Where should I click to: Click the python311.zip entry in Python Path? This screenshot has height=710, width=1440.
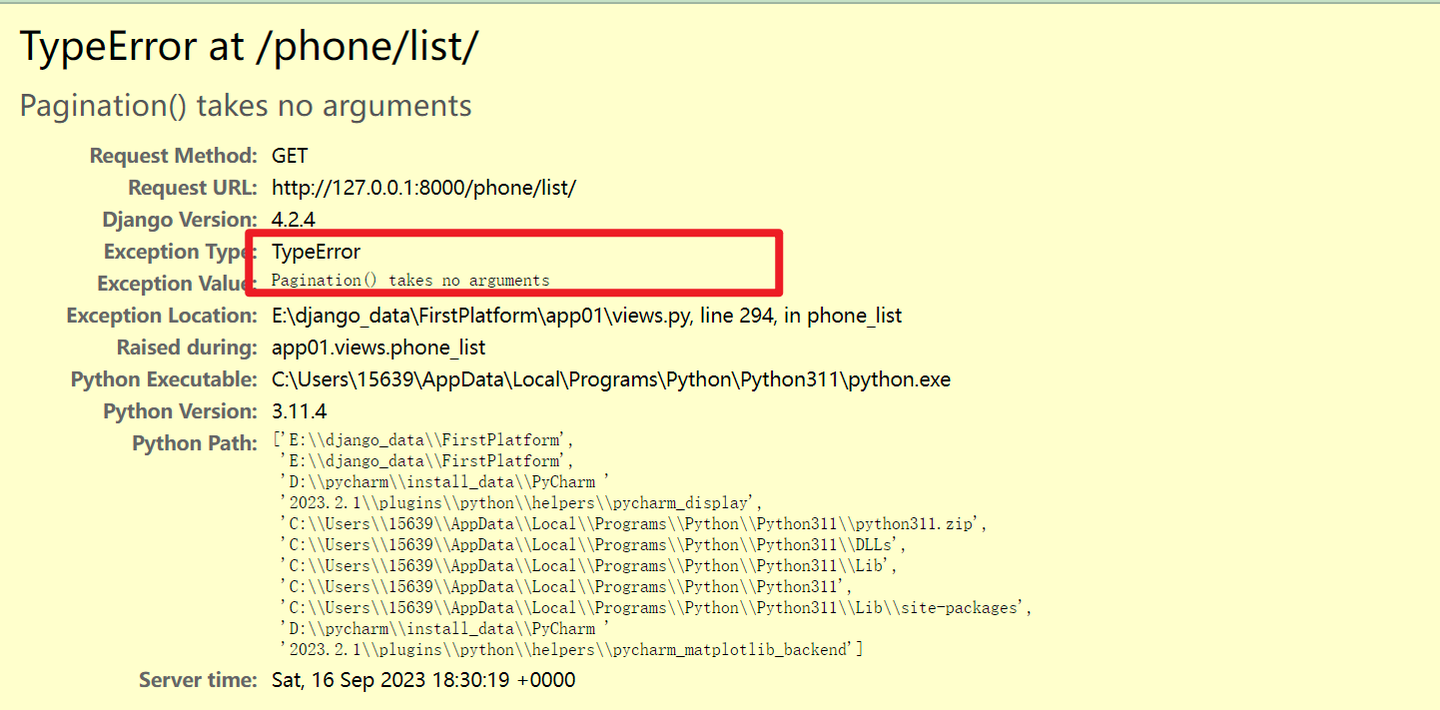[x=634, y=524]
